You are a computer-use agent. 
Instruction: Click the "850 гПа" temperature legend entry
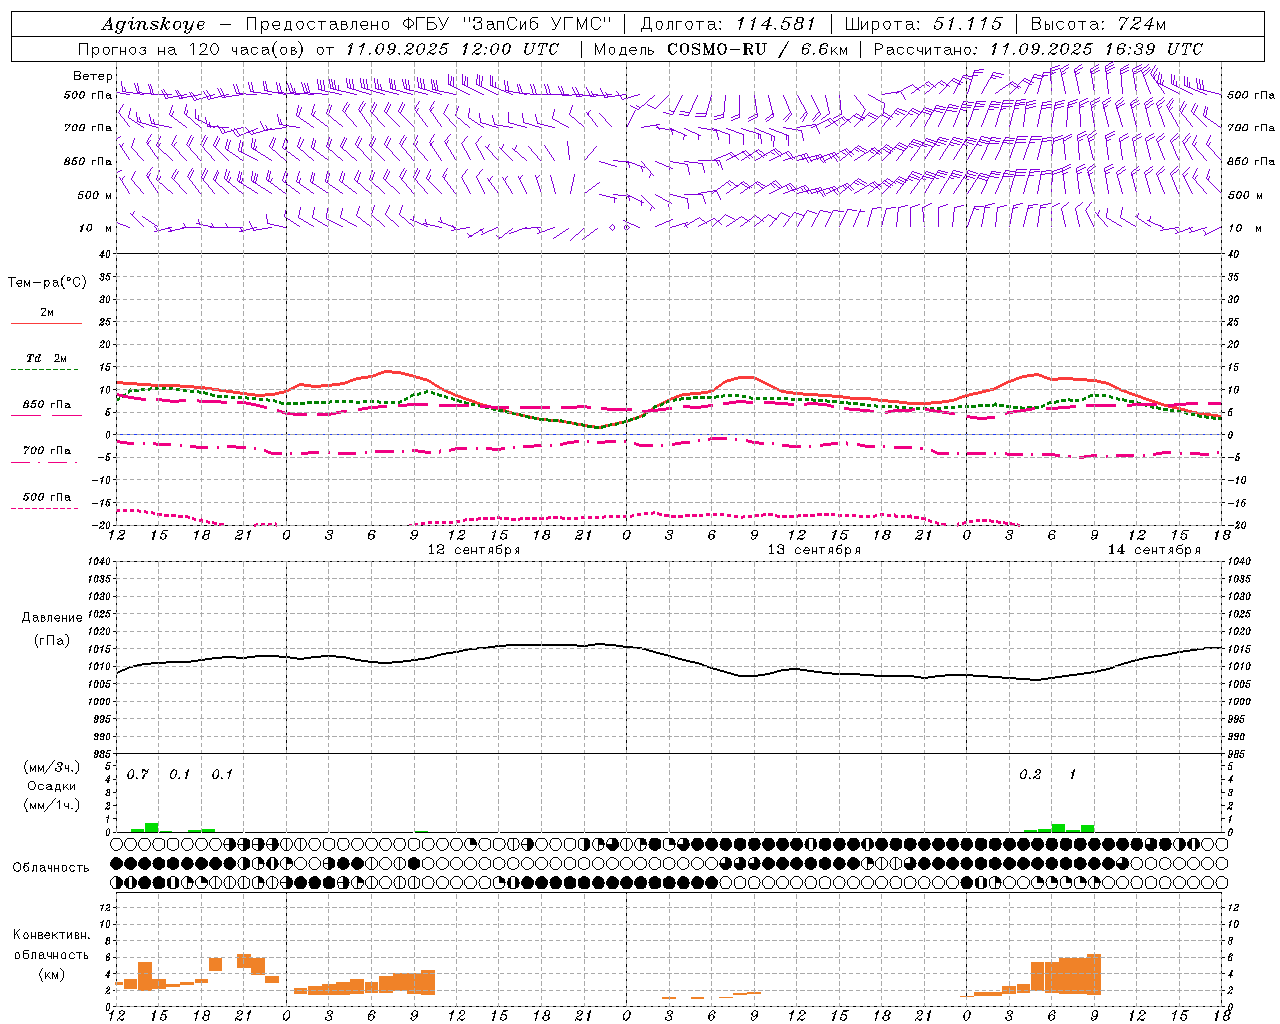point(47,405)
